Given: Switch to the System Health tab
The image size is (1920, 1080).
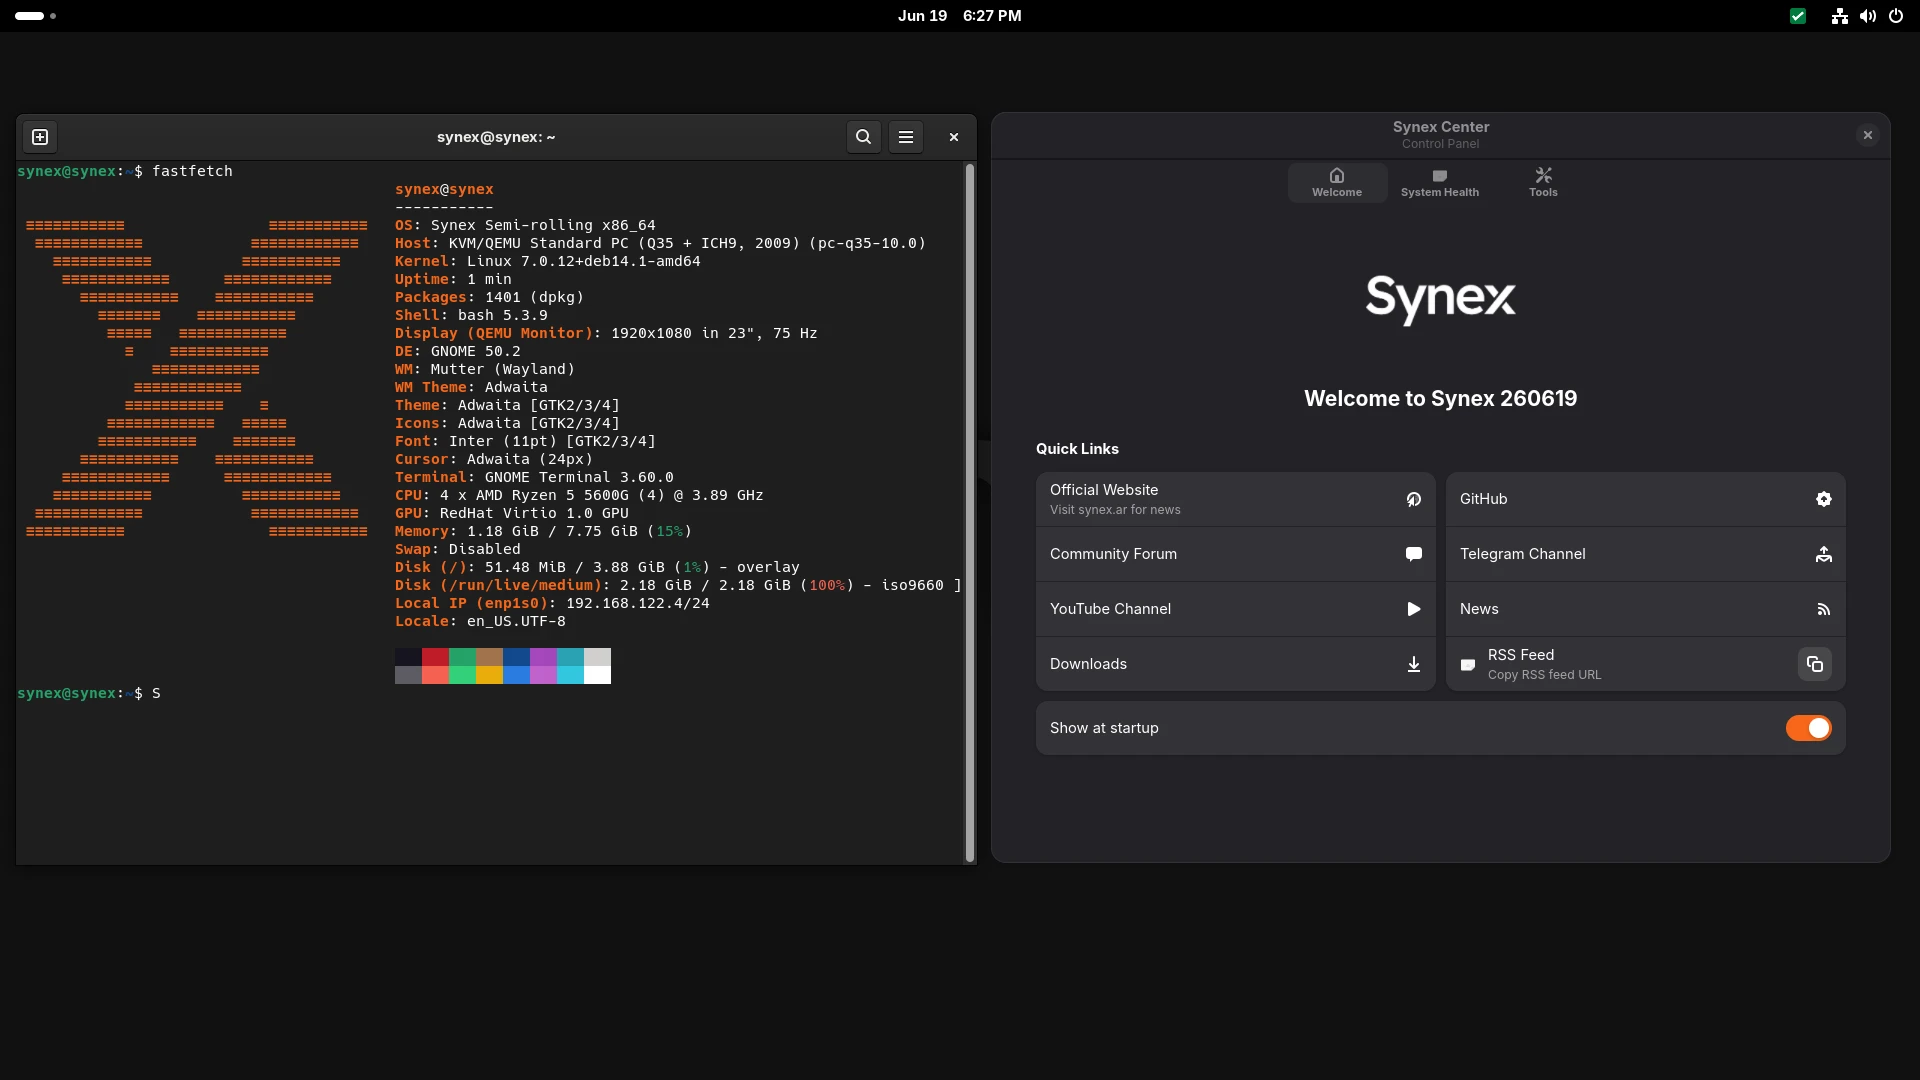Looking at the screenshot, I should 1440,183.
